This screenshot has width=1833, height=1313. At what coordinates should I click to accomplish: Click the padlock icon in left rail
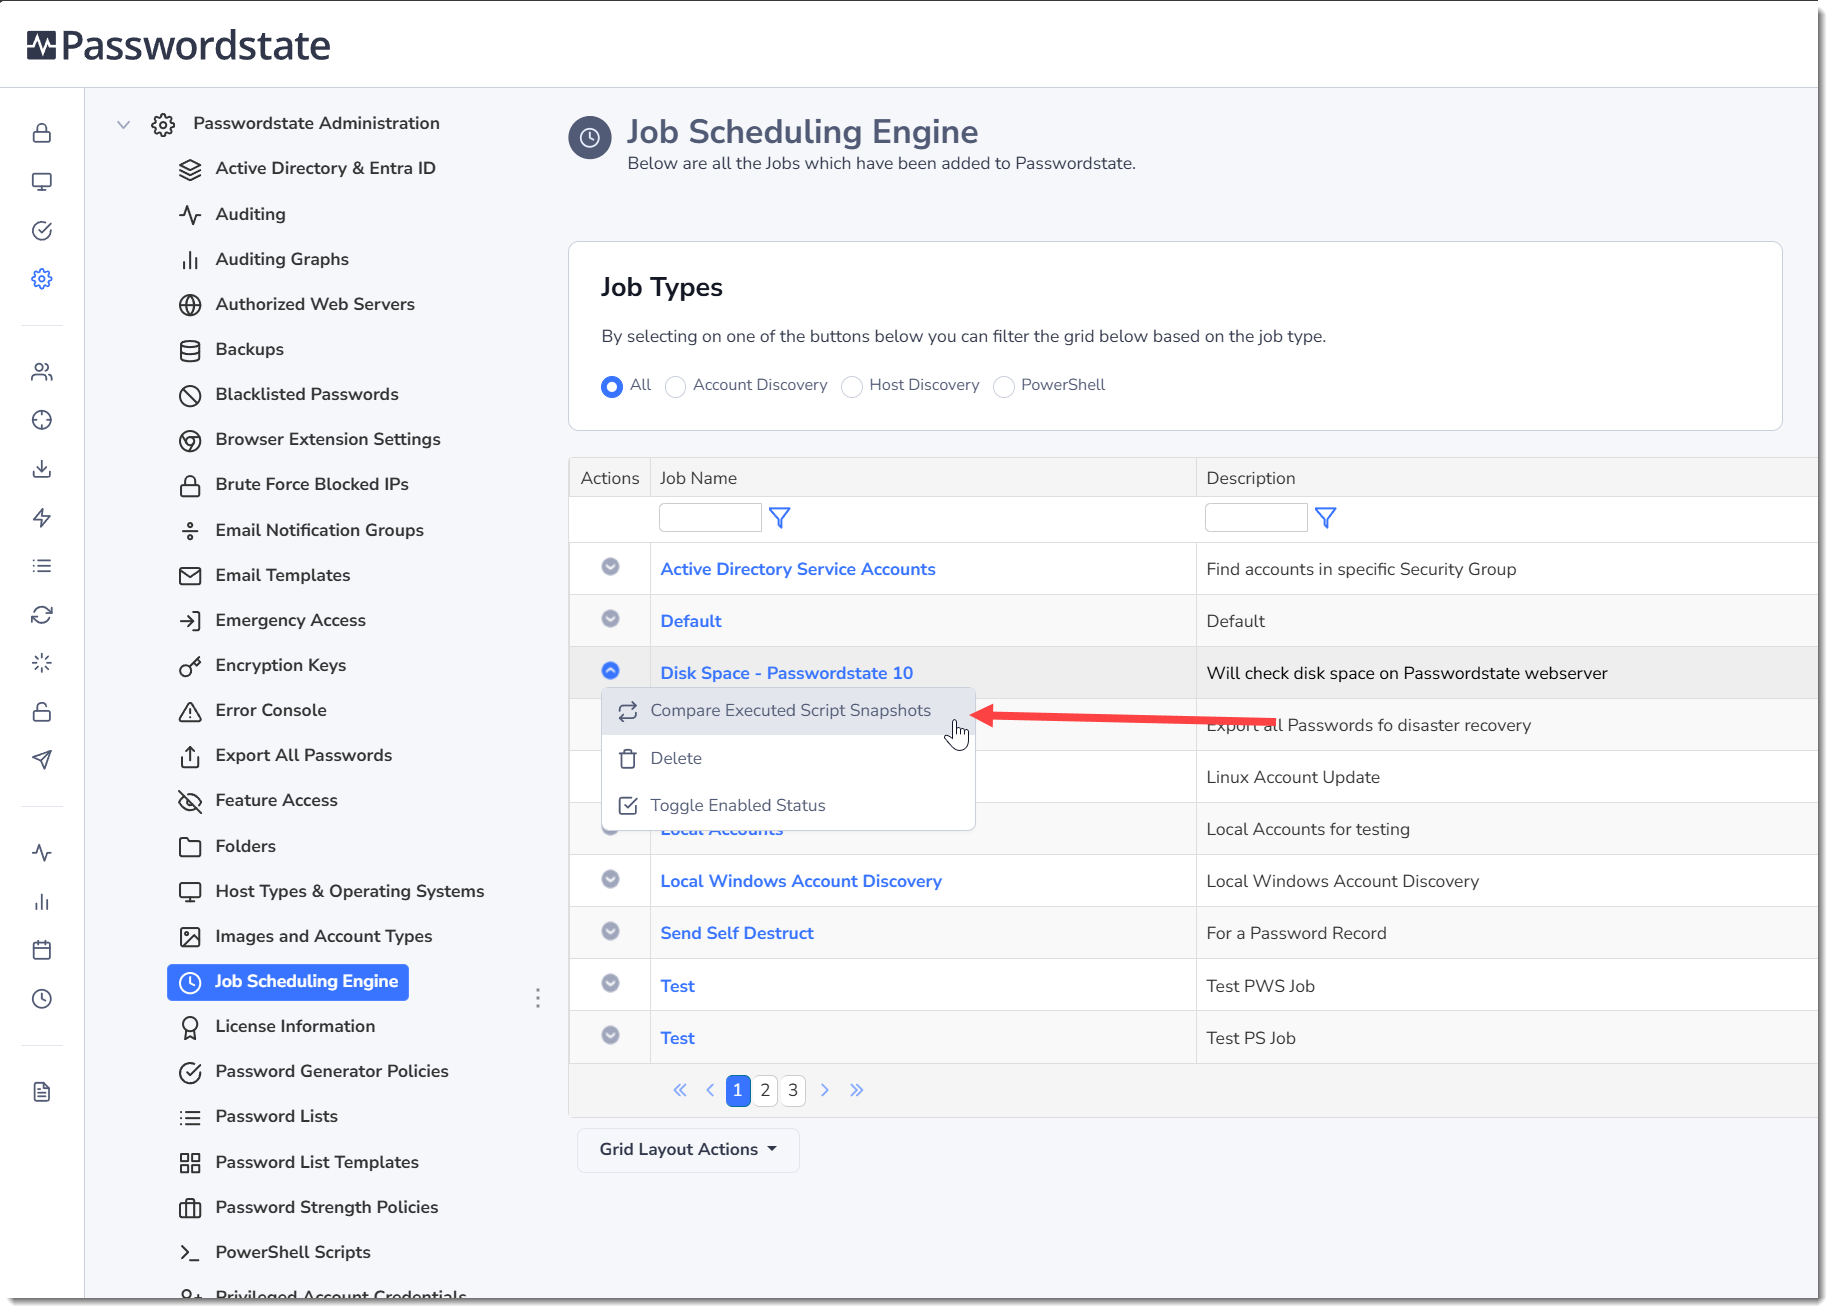[42, 133]
